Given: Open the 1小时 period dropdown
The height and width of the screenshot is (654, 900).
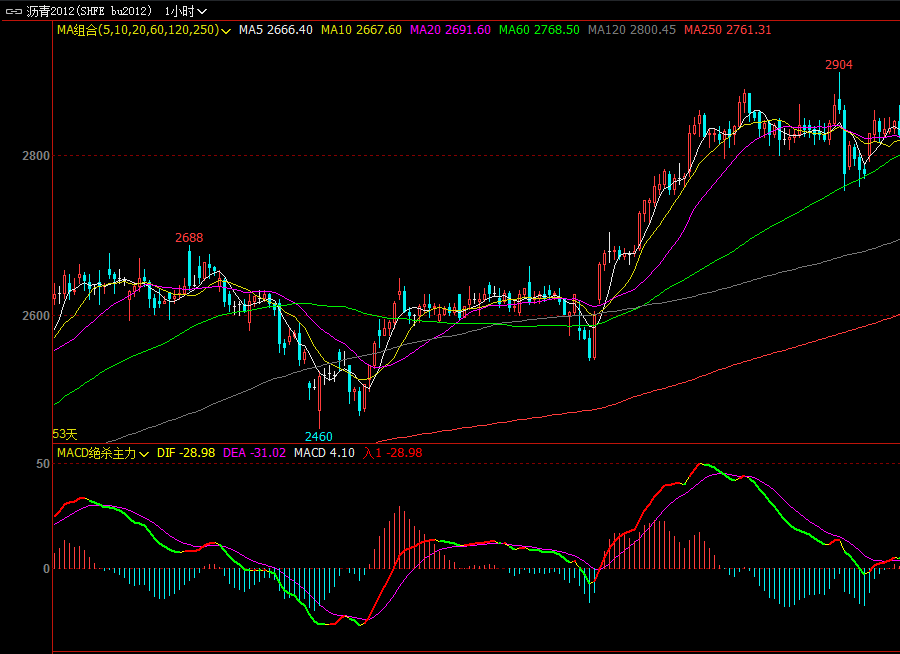Looking at the screenshot, I should point(186,11).
